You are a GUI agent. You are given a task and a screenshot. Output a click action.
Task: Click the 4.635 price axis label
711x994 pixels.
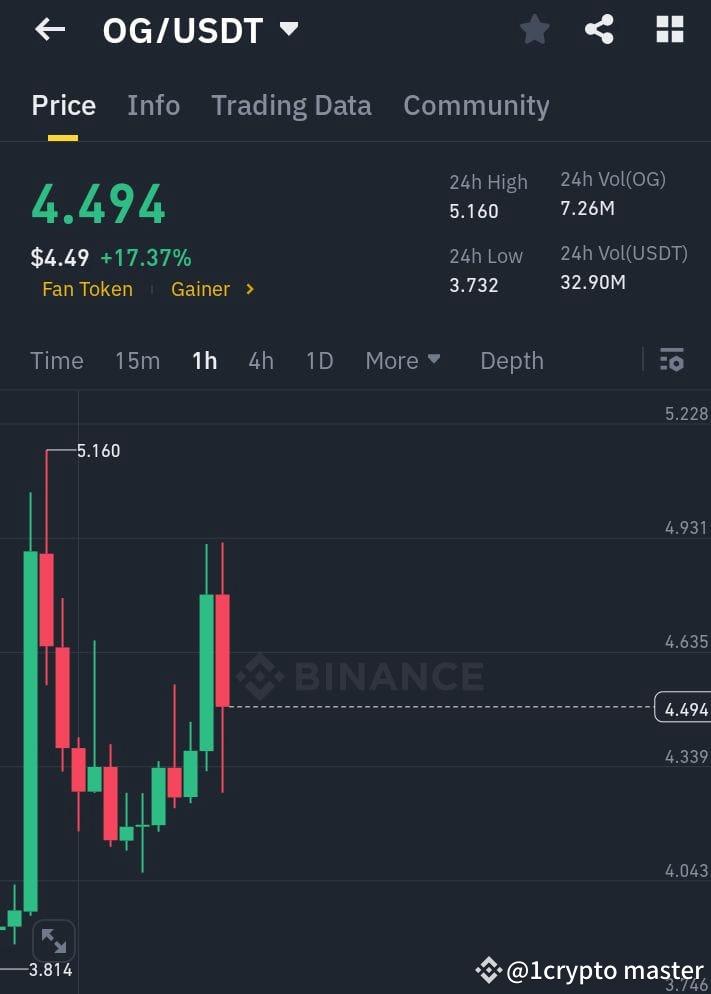(x=686, y=642)
